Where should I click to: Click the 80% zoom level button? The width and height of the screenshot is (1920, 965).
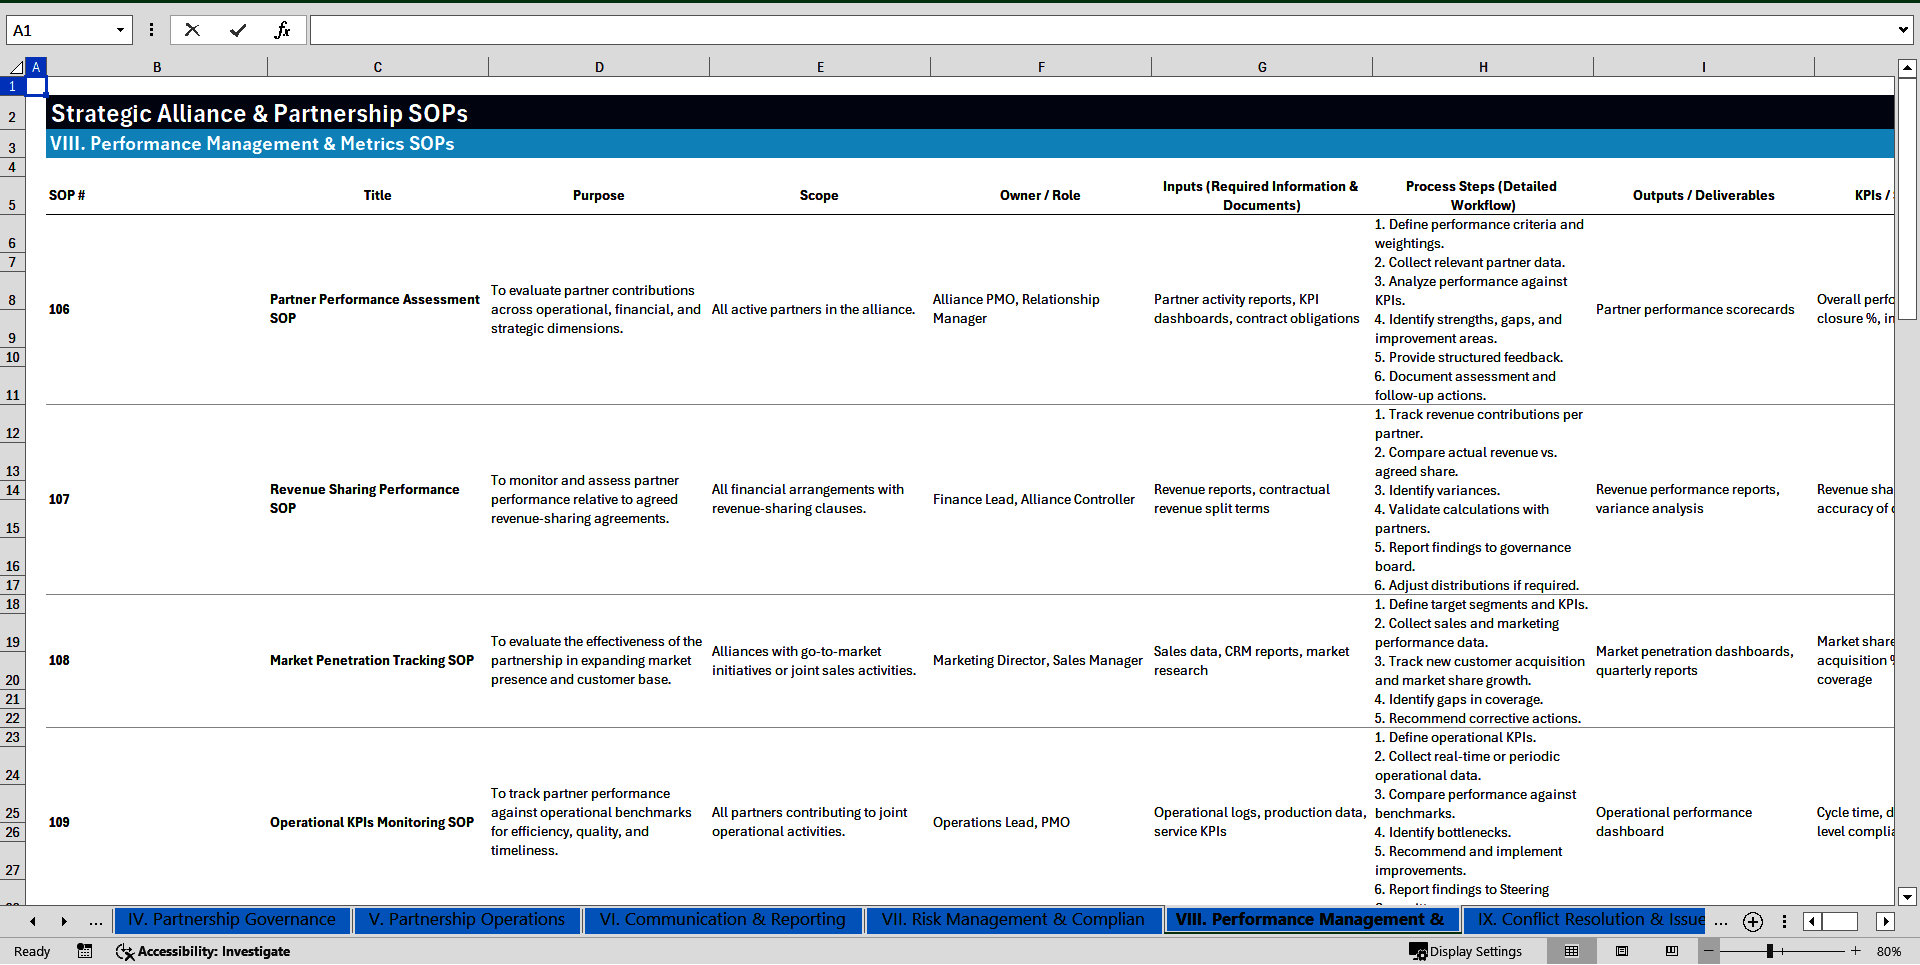[1888, 951]
